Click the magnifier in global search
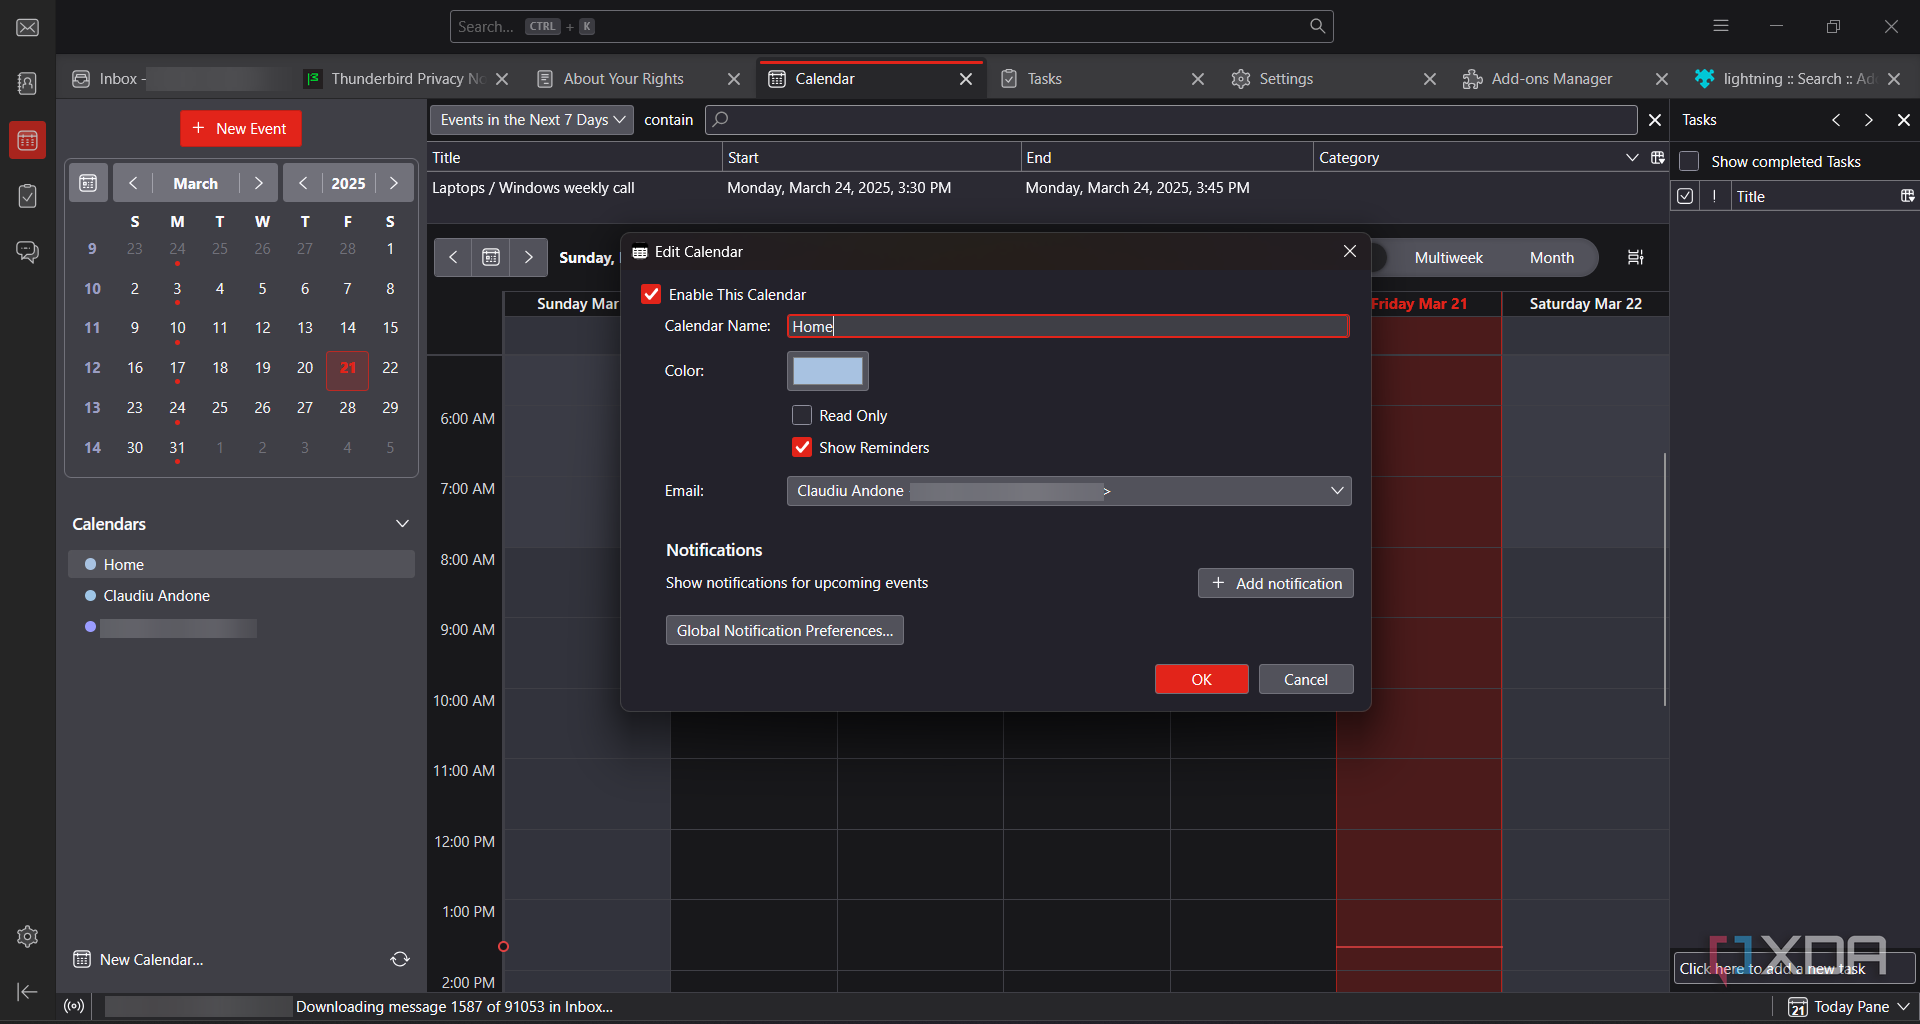 pyautogui.click(x=1317, y=27)
